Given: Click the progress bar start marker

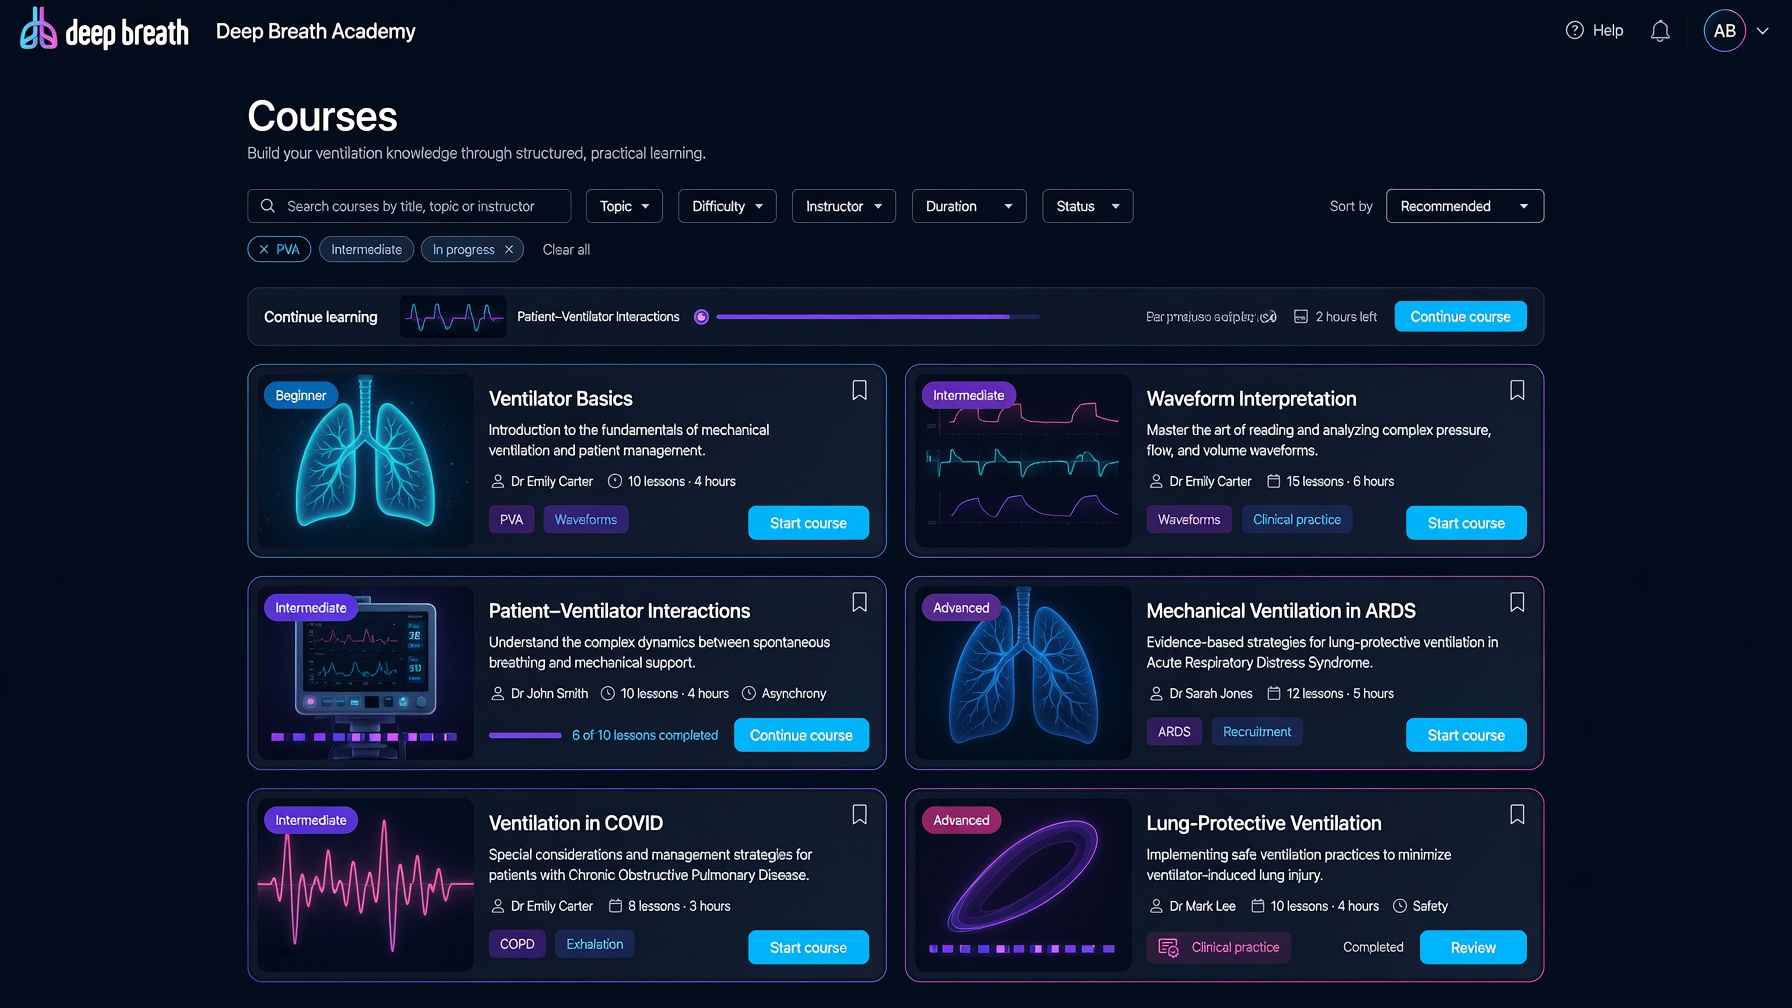Looking at the screenshot, I should 701,317.
